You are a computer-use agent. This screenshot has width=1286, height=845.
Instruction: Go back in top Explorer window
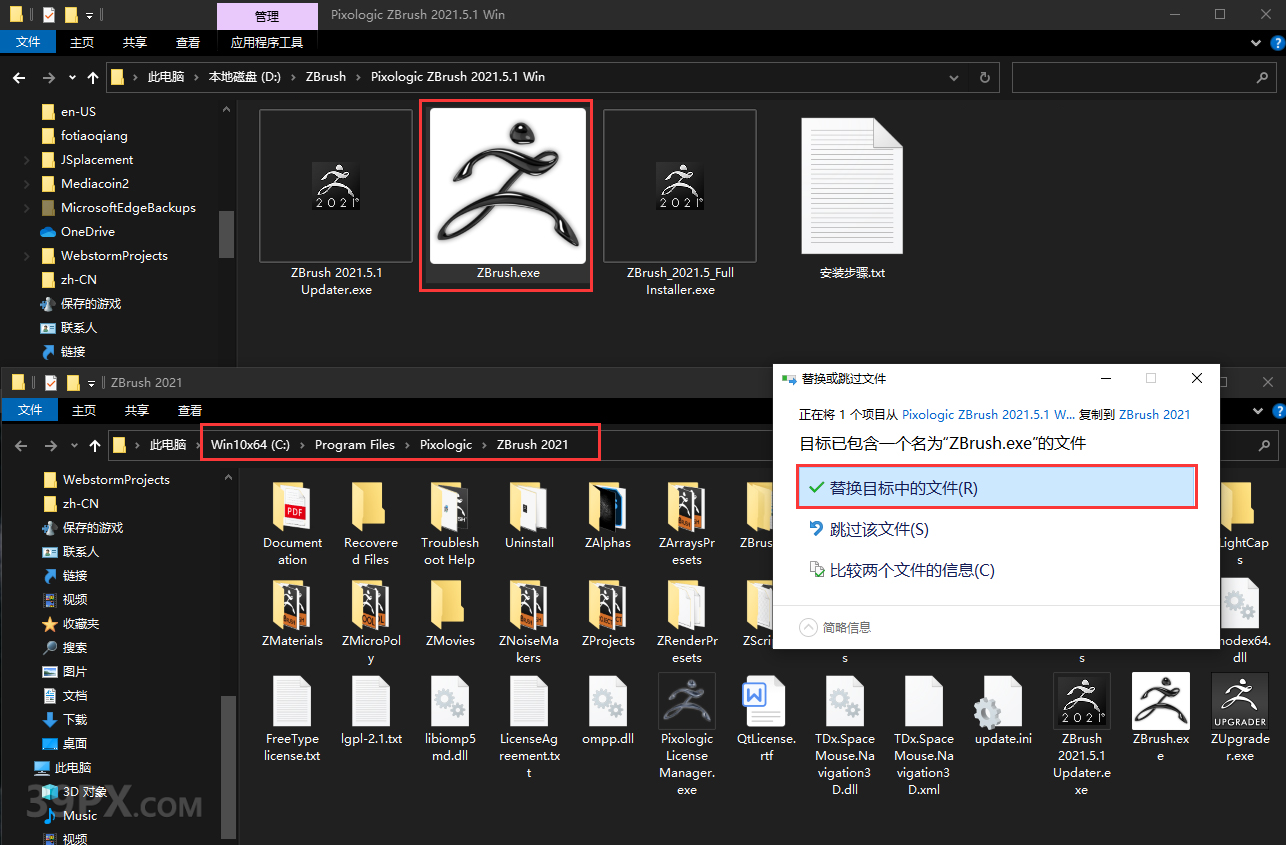pyautogui.click(x=20, y=77)
